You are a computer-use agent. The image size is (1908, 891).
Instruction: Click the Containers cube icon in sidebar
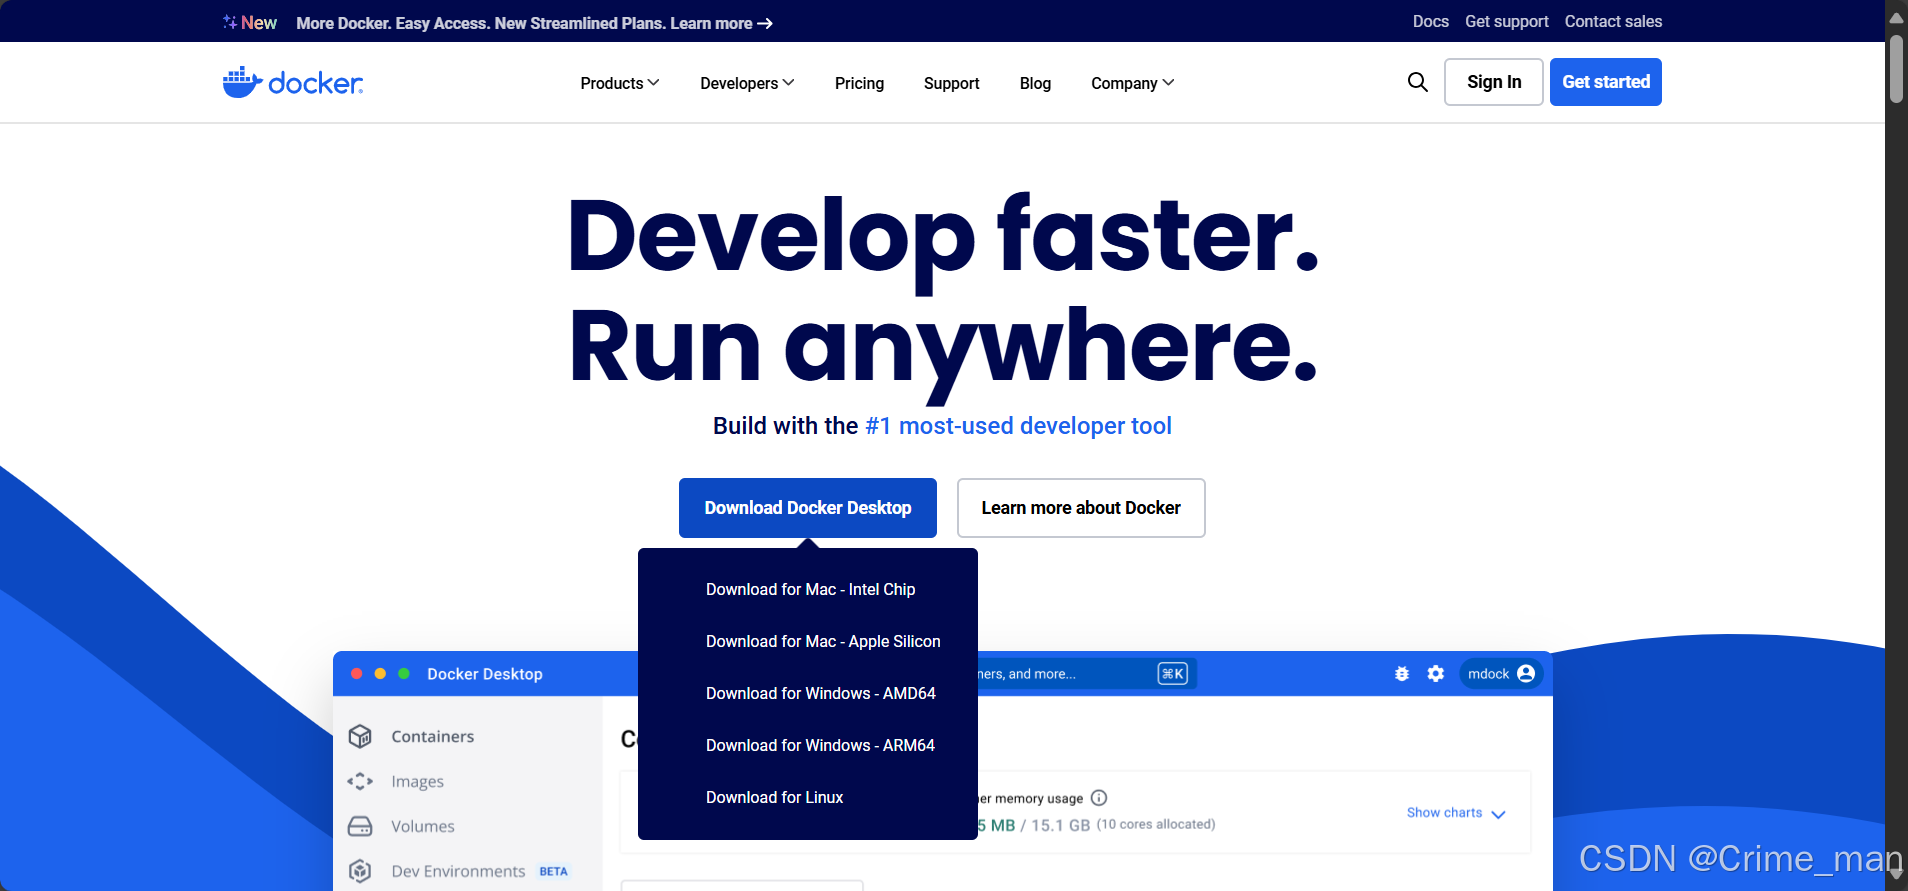pos(360,736)
